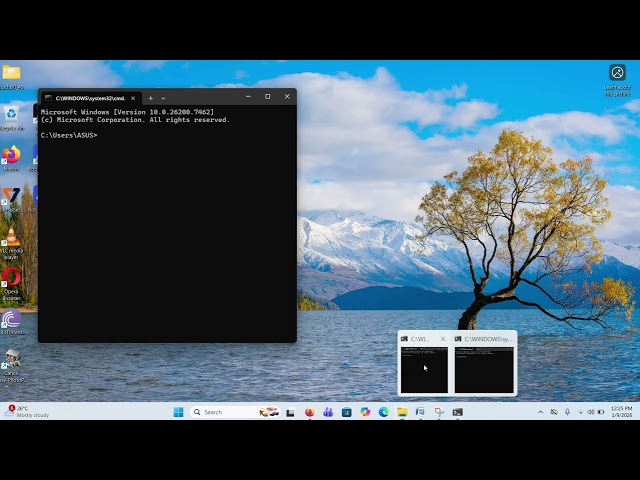
Task: Open Task View on the taskbar
Action: pos(290,412)
